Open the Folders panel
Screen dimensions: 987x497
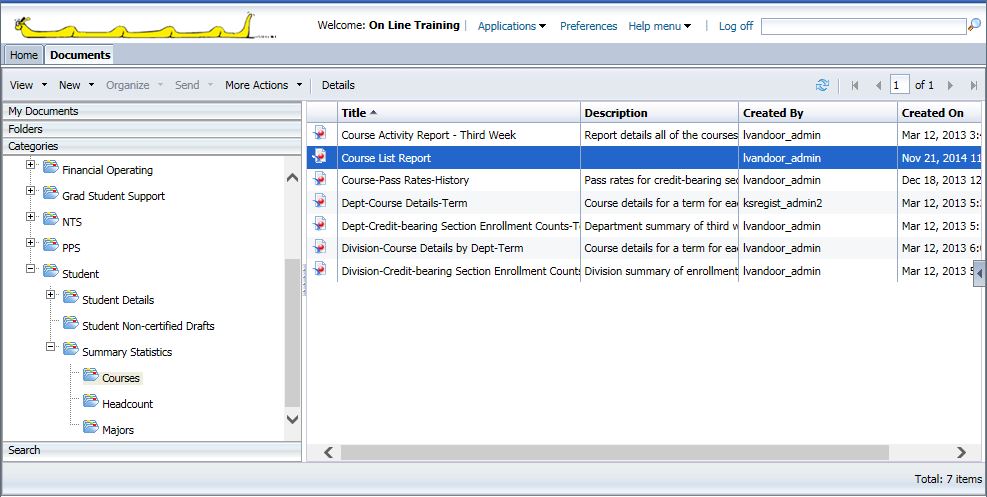[x=152, y=129]
